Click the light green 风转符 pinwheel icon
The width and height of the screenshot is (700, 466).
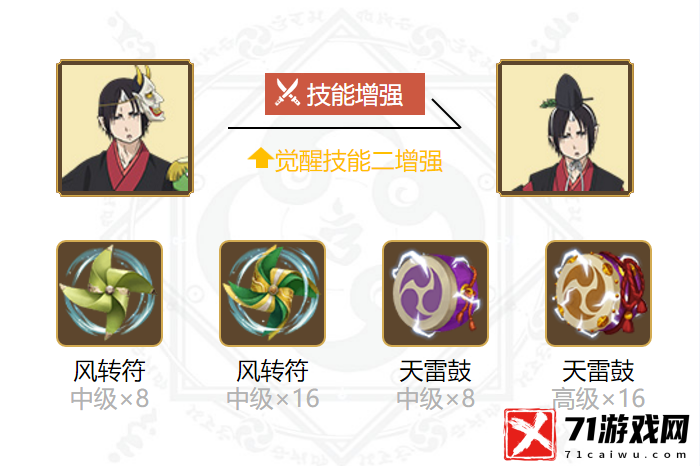pos(109,293)
